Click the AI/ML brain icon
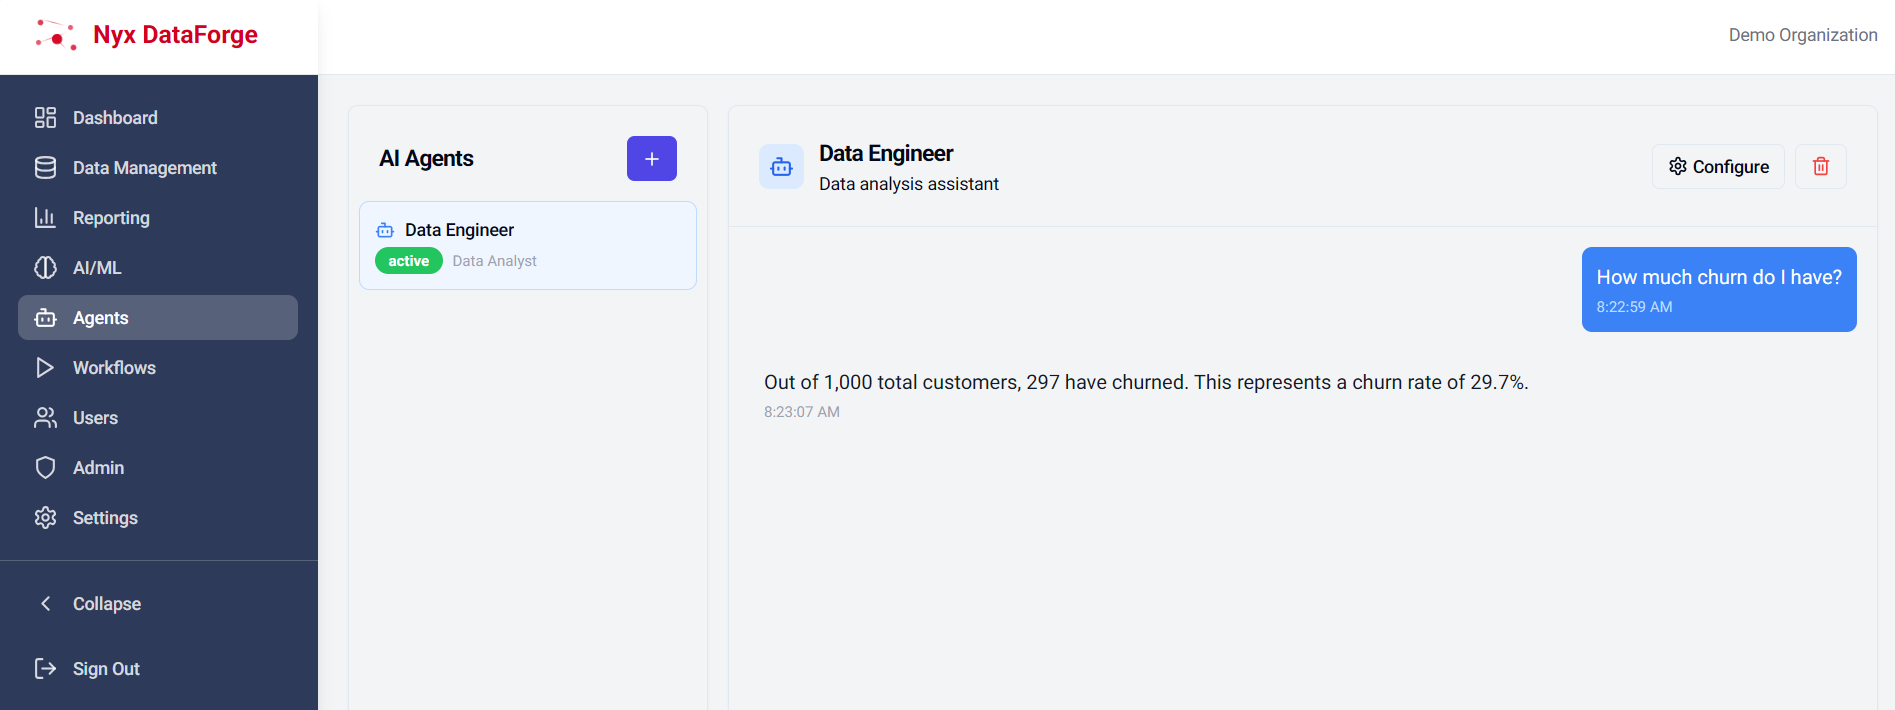Screen dimensions: 1895x710 click(x=45, y=268)
